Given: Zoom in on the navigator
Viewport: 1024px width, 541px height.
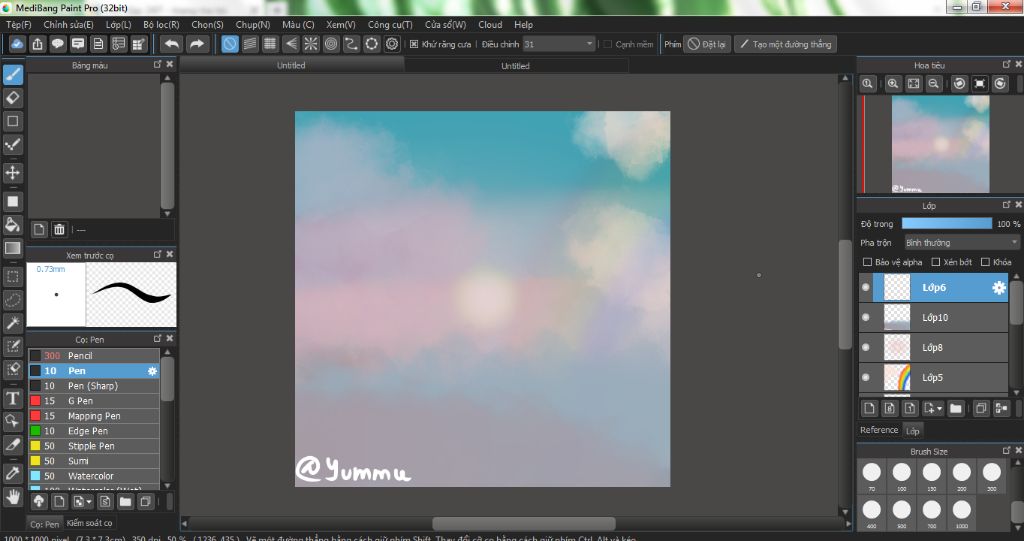Looking at the screenshot, I should click(x=893, y=84).
